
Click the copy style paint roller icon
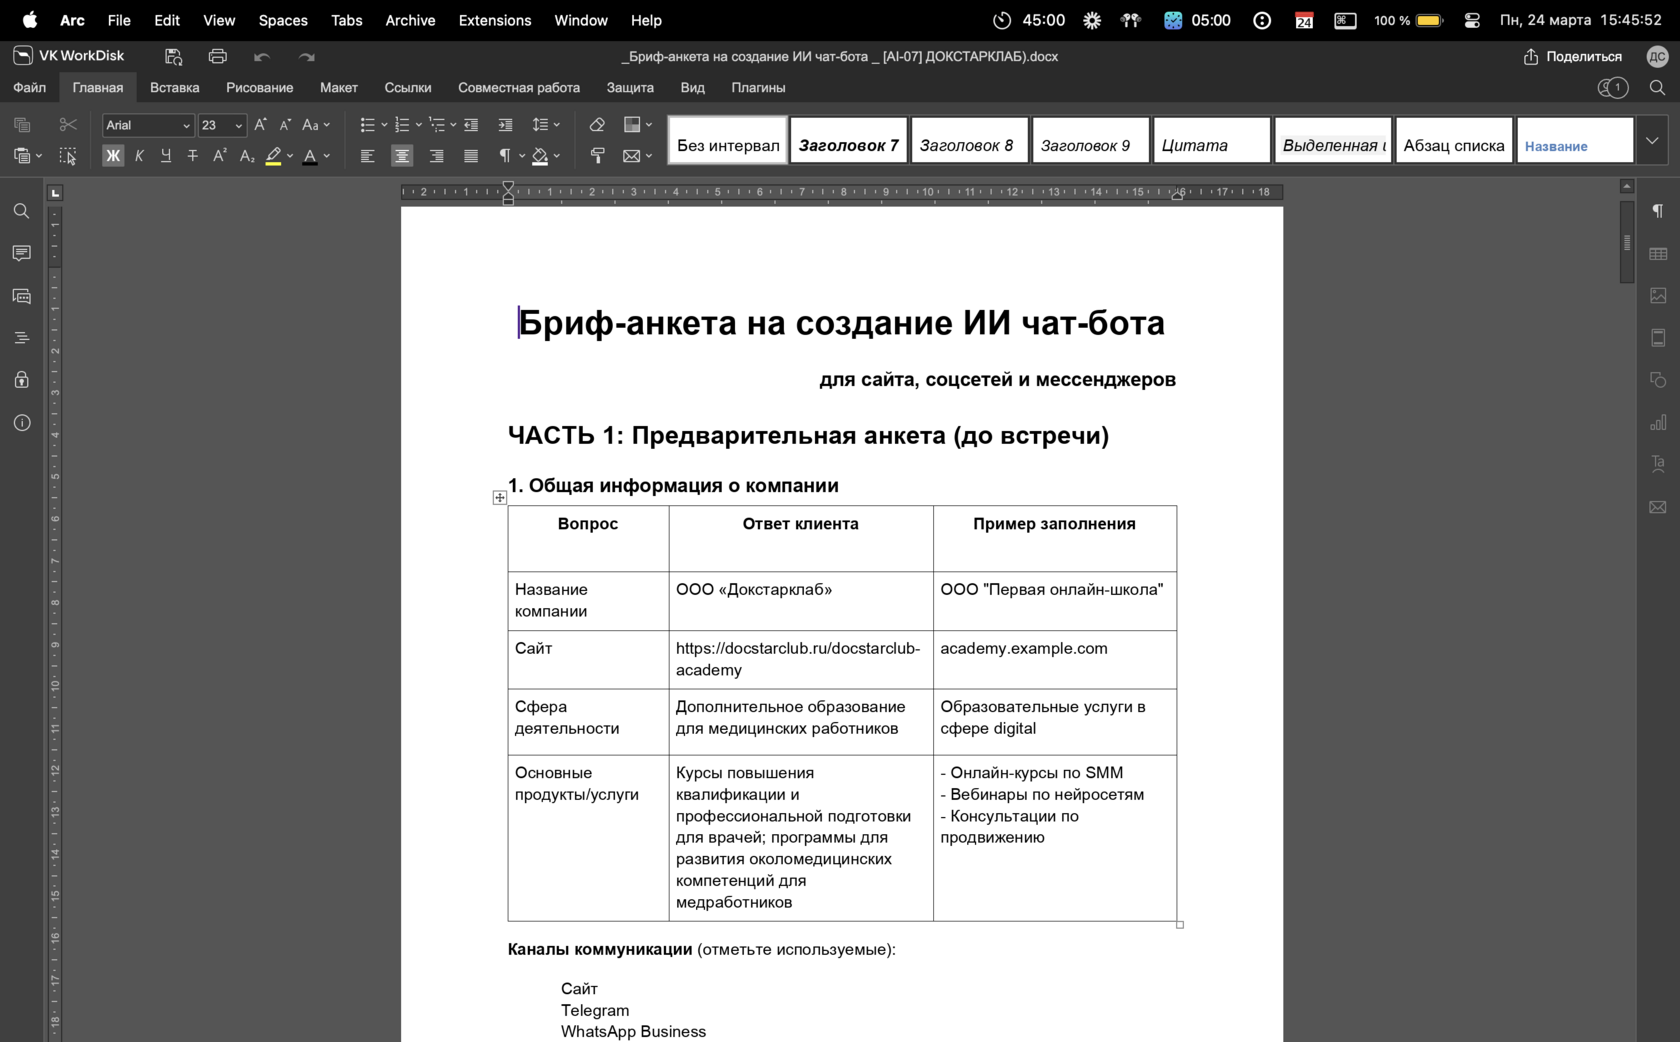click(597, 156)
